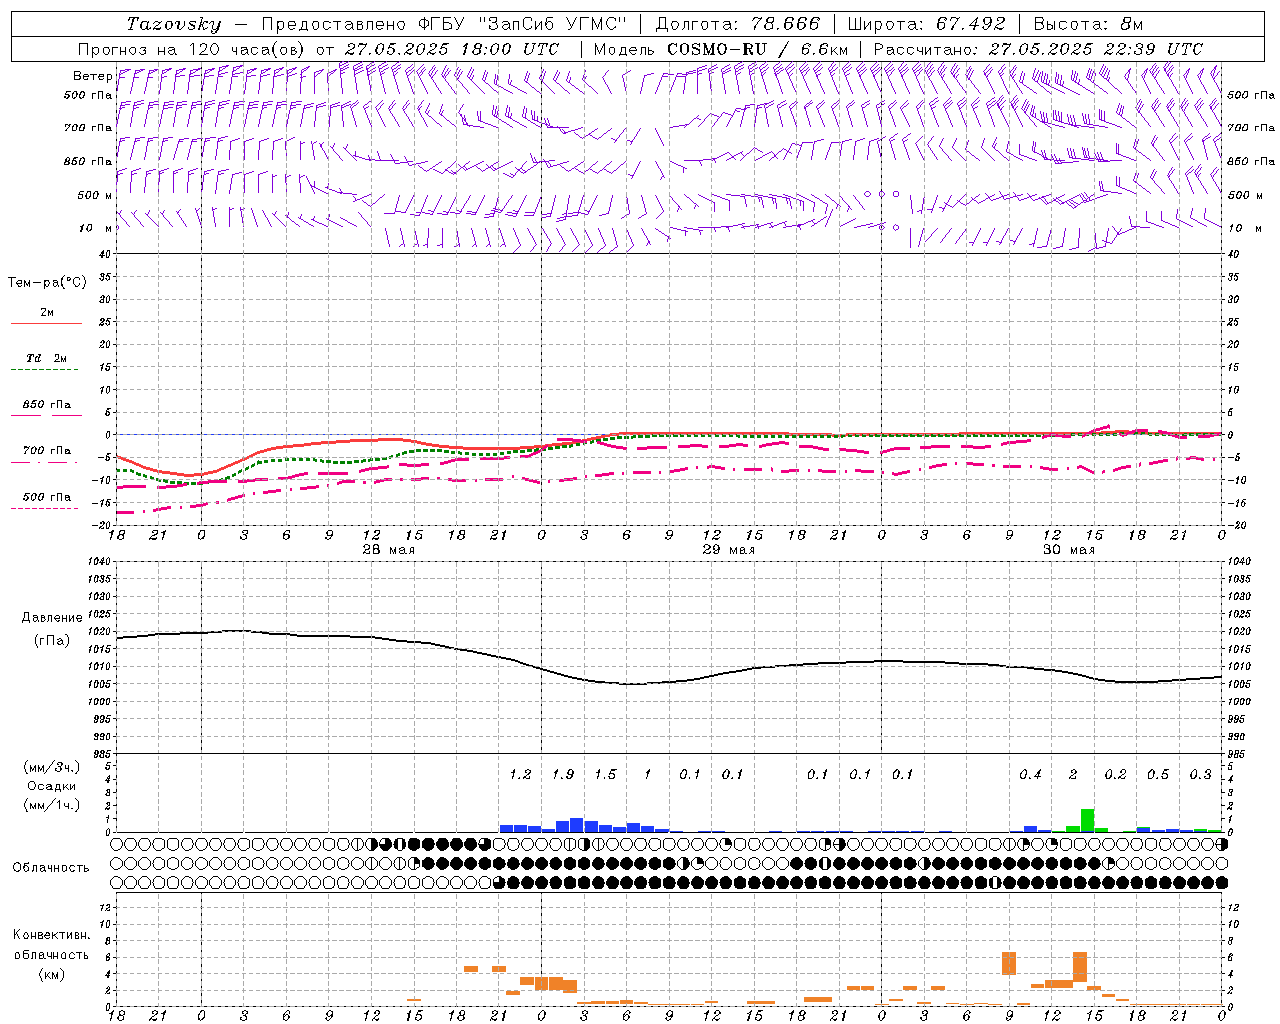The width and height of the screenshot is (1280, 1024).
Task: Click the Облачность cloud cover label
Action: click(x=51, y=868)
